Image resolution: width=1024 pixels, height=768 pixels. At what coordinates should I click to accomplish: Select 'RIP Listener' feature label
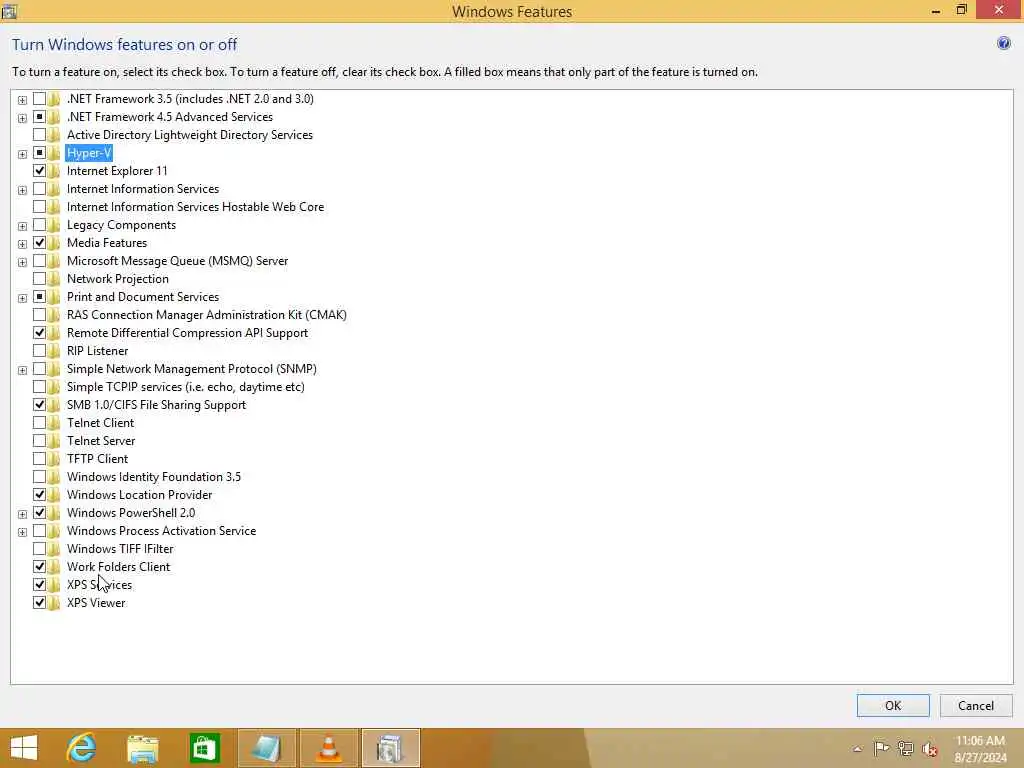97,351
